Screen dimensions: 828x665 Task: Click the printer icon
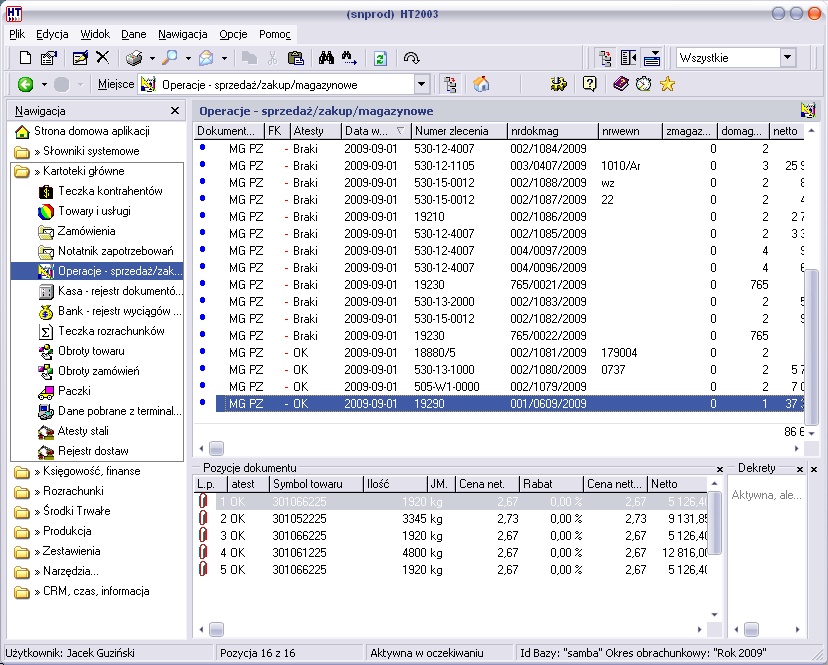[134, 58]
